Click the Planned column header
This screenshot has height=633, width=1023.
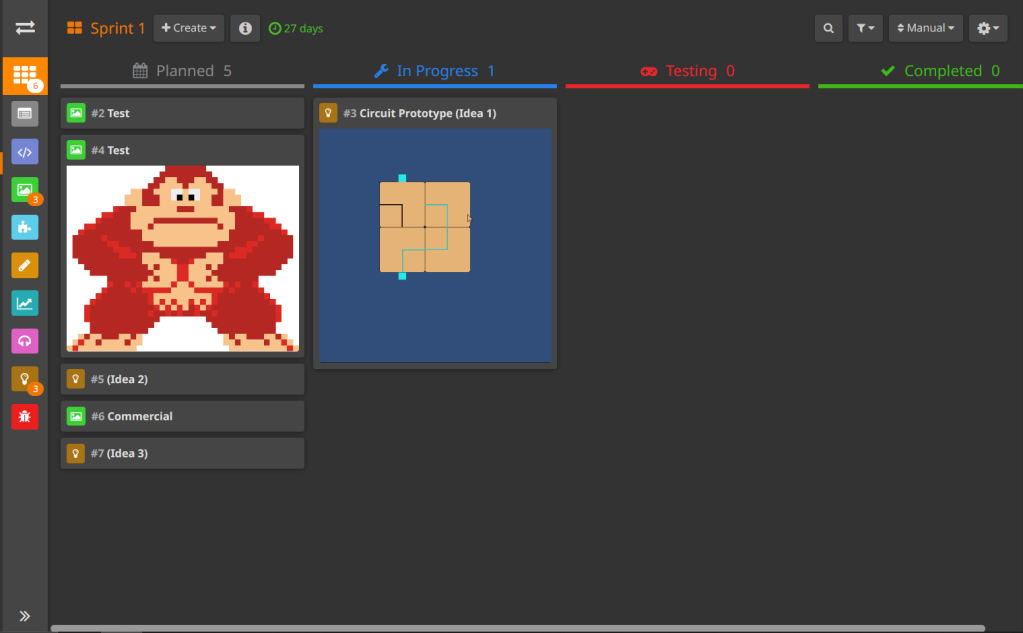click(182, 71)
